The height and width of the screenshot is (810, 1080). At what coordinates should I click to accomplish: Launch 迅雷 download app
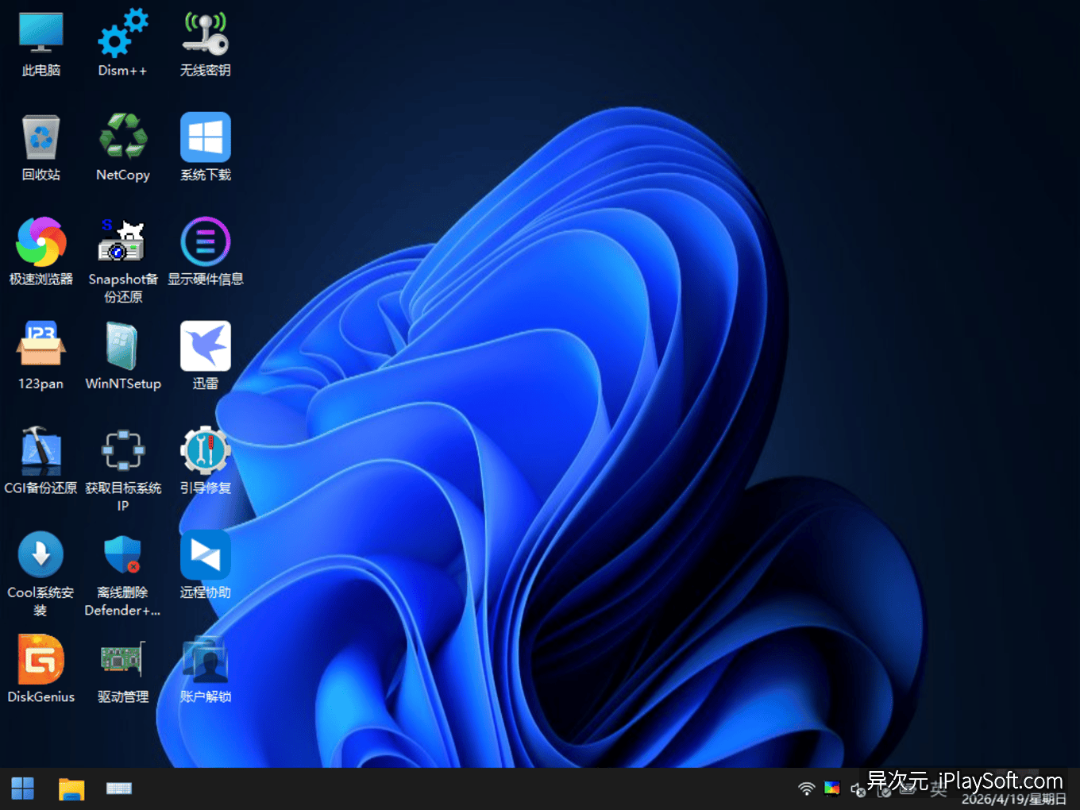click(x=205, y=356)
